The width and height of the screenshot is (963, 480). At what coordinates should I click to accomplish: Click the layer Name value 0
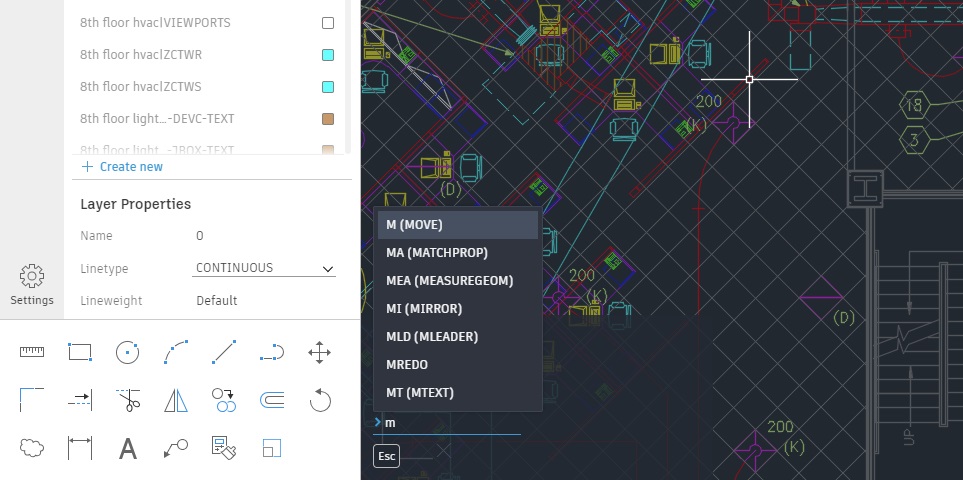coord(200,236)
